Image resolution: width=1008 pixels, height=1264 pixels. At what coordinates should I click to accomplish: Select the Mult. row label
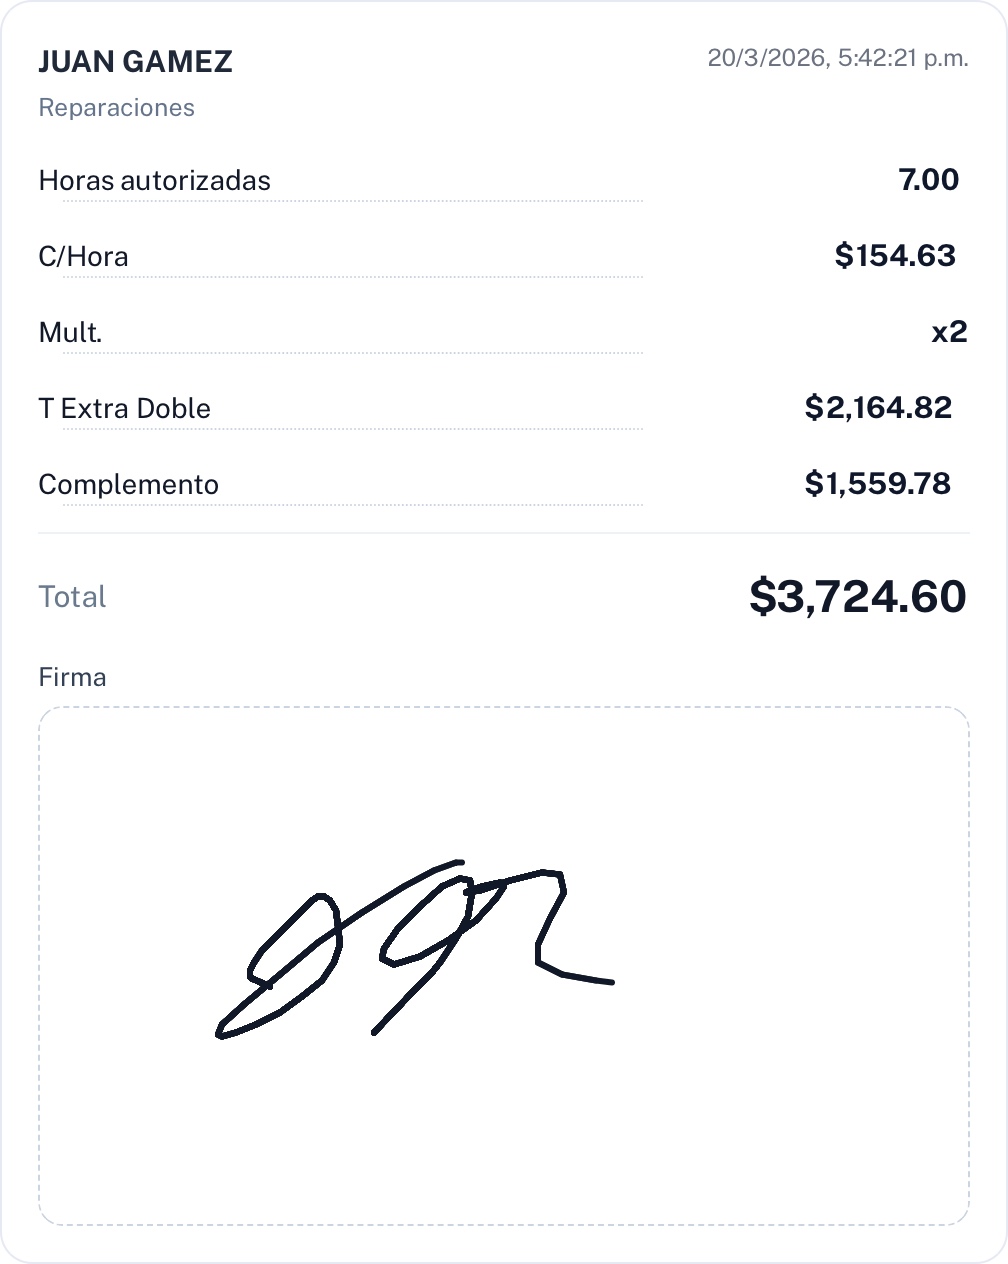(x=70, y=333)
